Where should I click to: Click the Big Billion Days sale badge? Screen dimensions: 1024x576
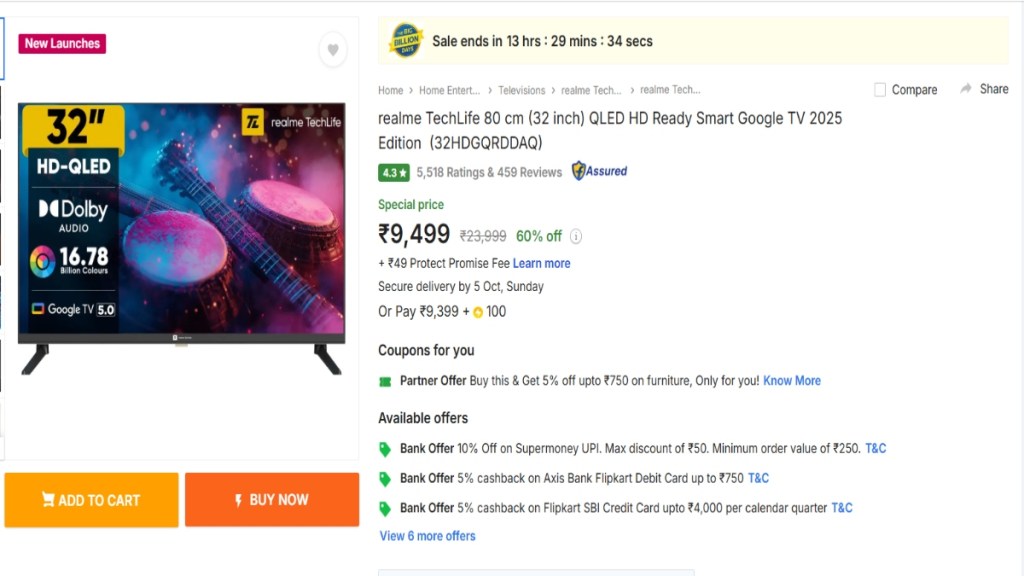(406, 41)
